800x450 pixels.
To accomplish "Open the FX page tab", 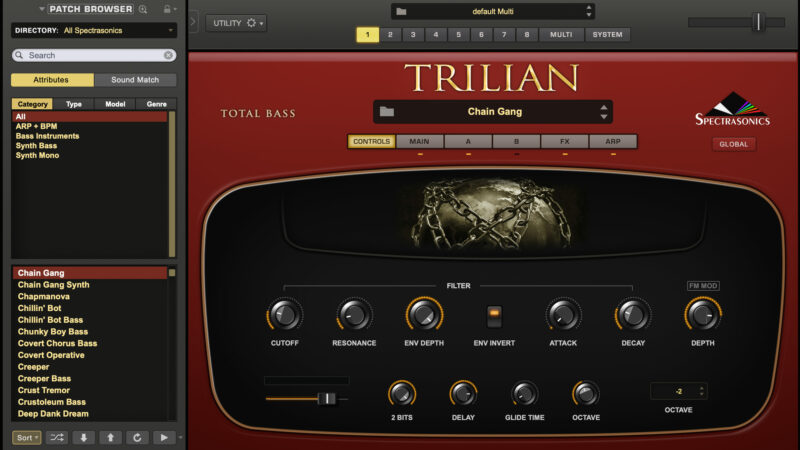I will [564, 141].
